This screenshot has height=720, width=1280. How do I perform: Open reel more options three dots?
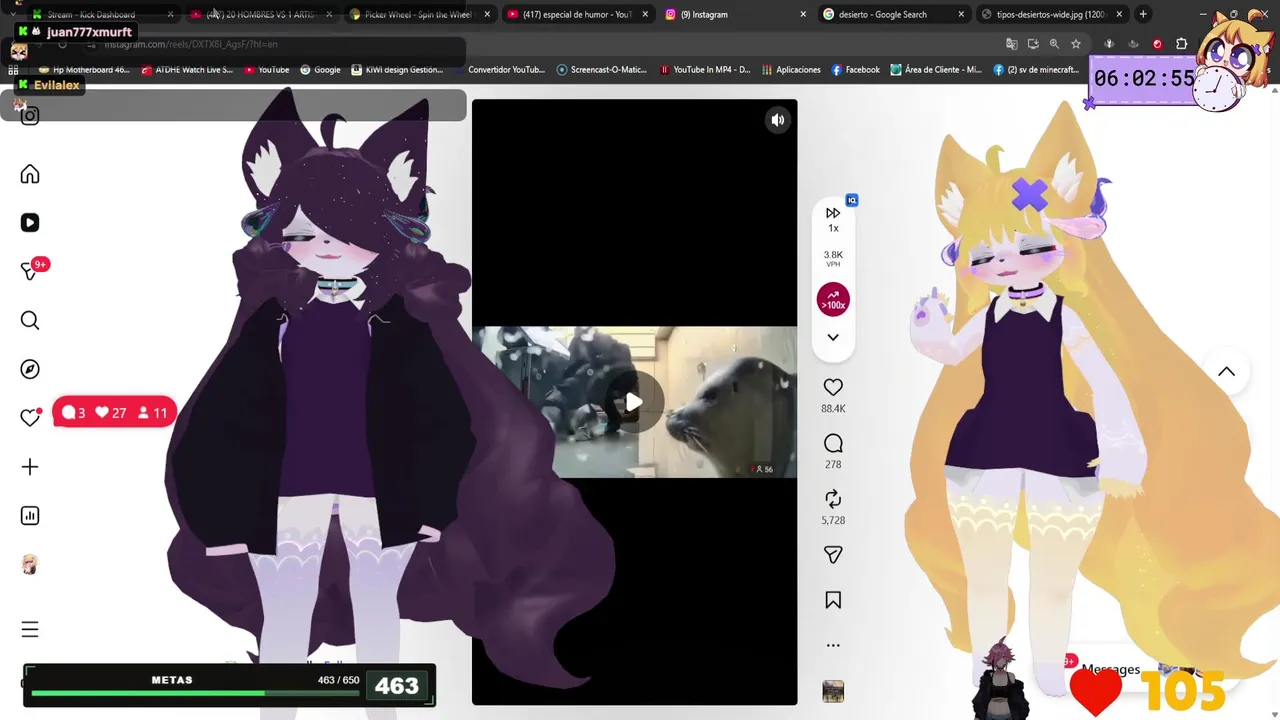coord(833,645)
